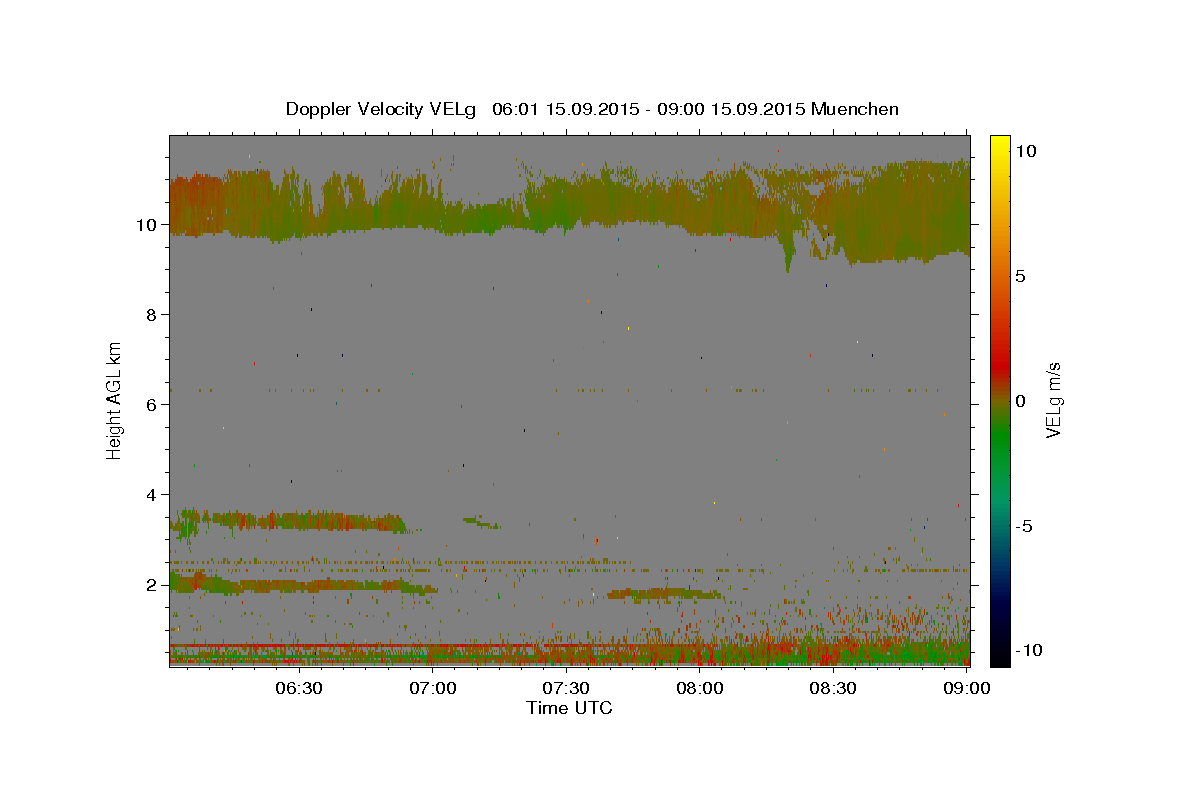Click the 'Time UTC' axis label
The height and width of the screenshot is (800, 1200).
click(x=569, y=708)
